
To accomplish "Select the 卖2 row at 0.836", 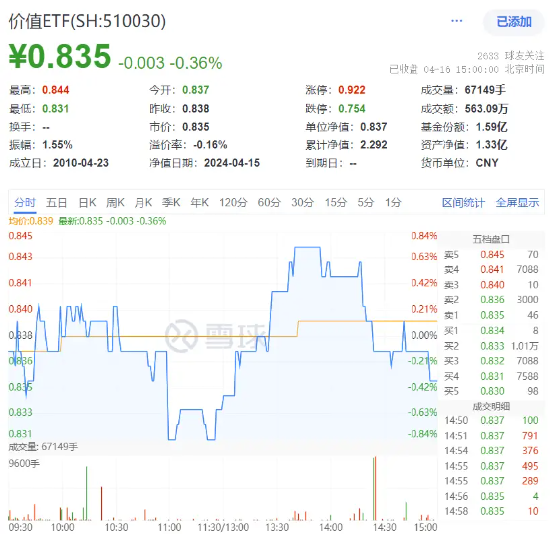I will pyautogui.click(x=491, y=300).
